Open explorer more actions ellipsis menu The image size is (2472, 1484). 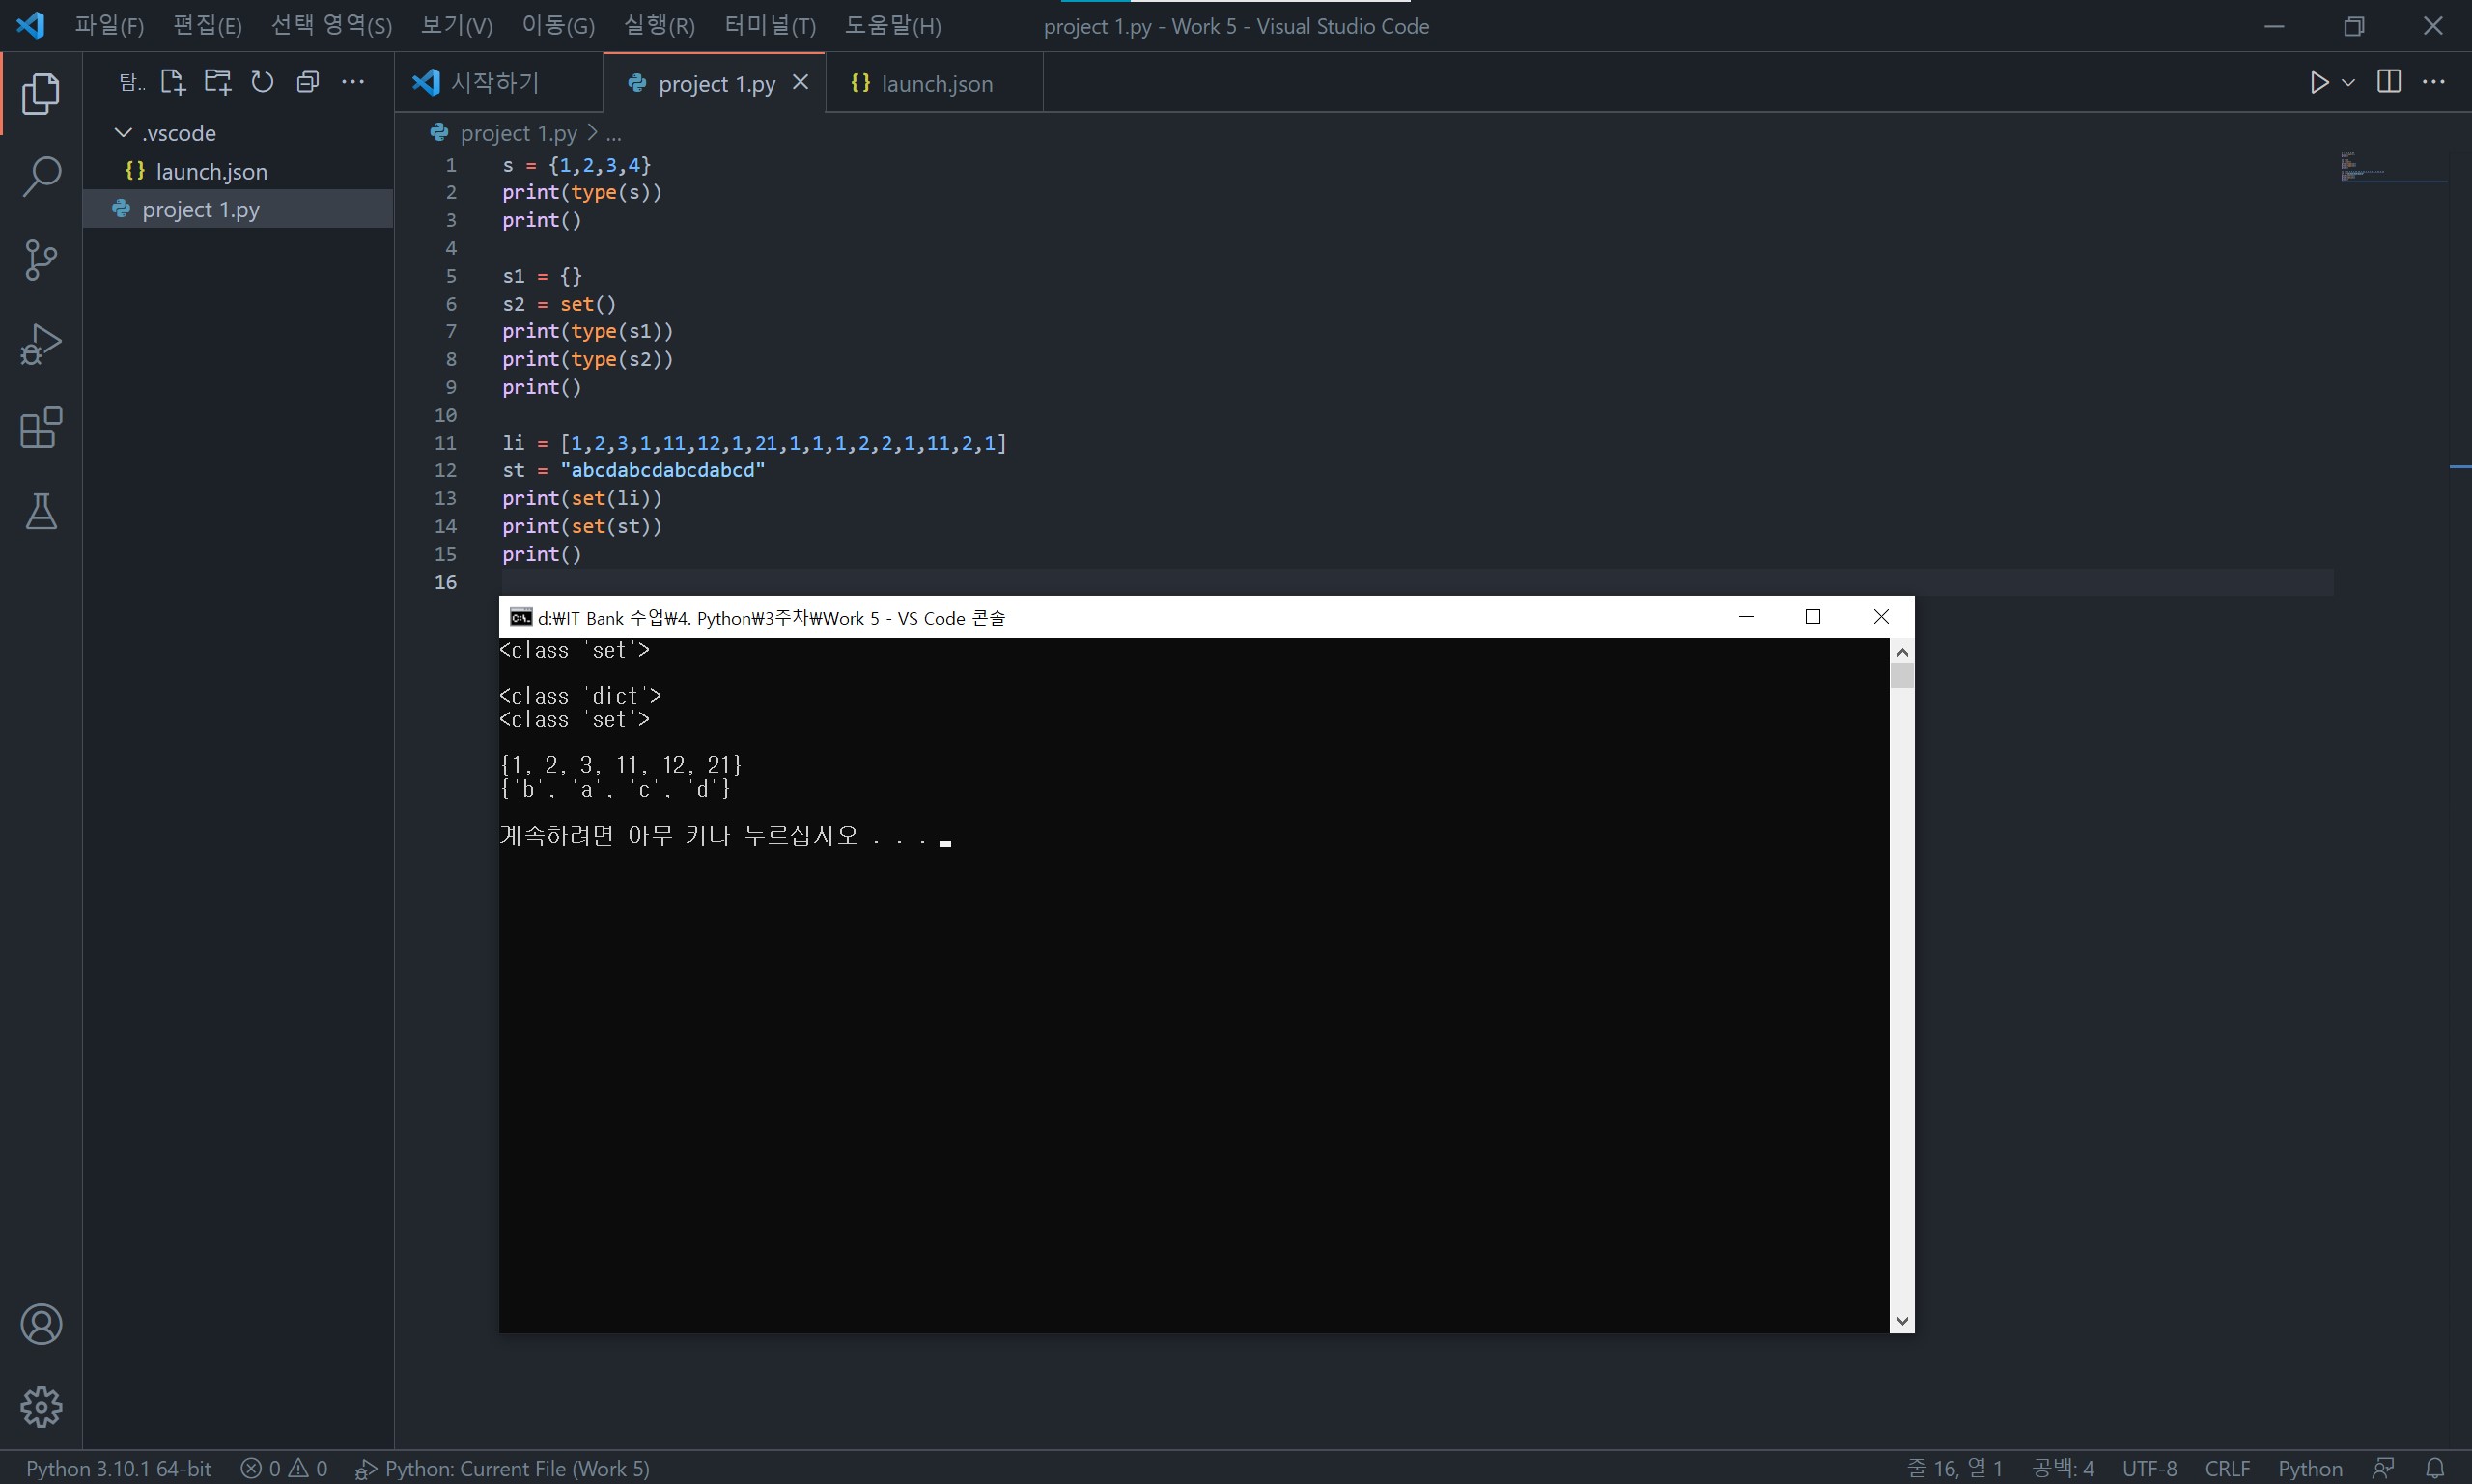click(352, 82)
